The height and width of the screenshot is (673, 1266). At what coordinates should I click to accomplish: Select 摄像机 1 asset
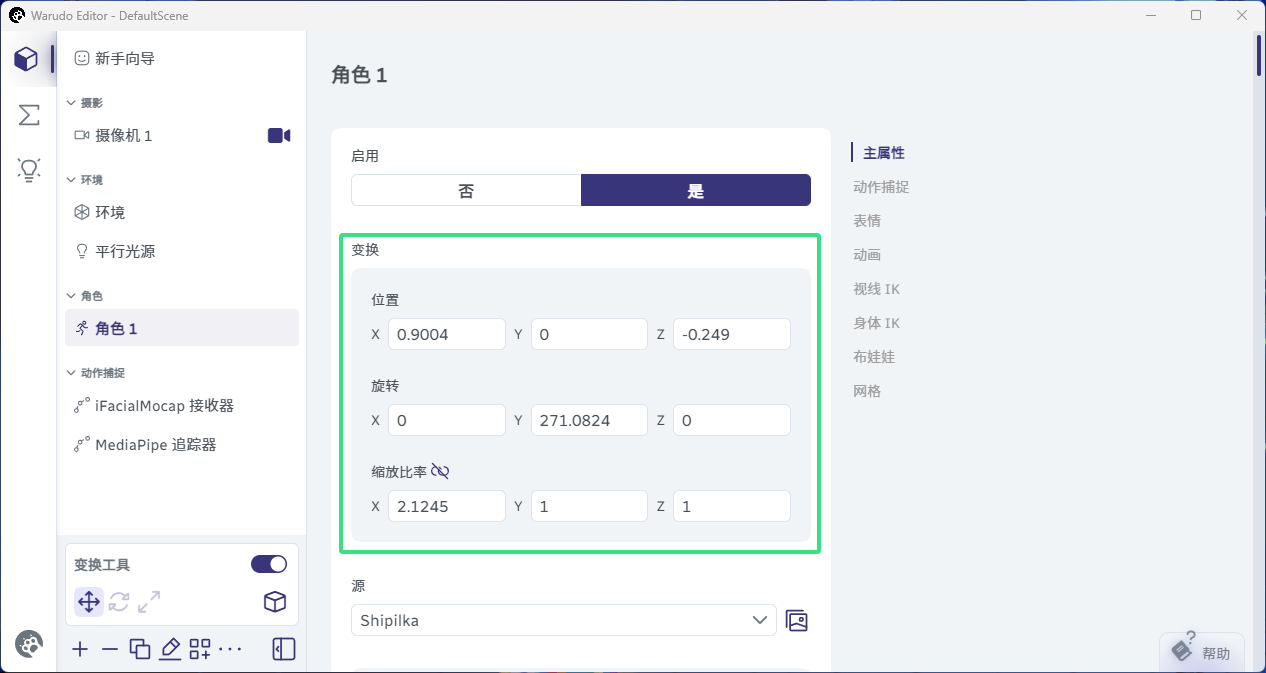182,135
